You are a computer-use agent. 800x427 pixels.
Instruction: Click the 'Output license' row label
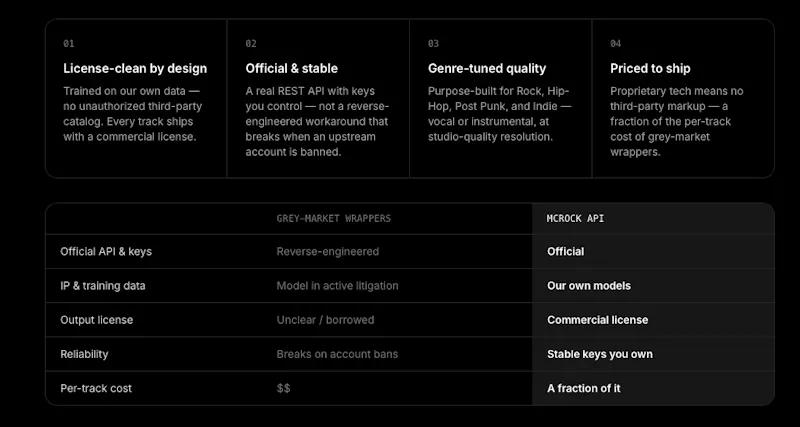coord(96,320)
